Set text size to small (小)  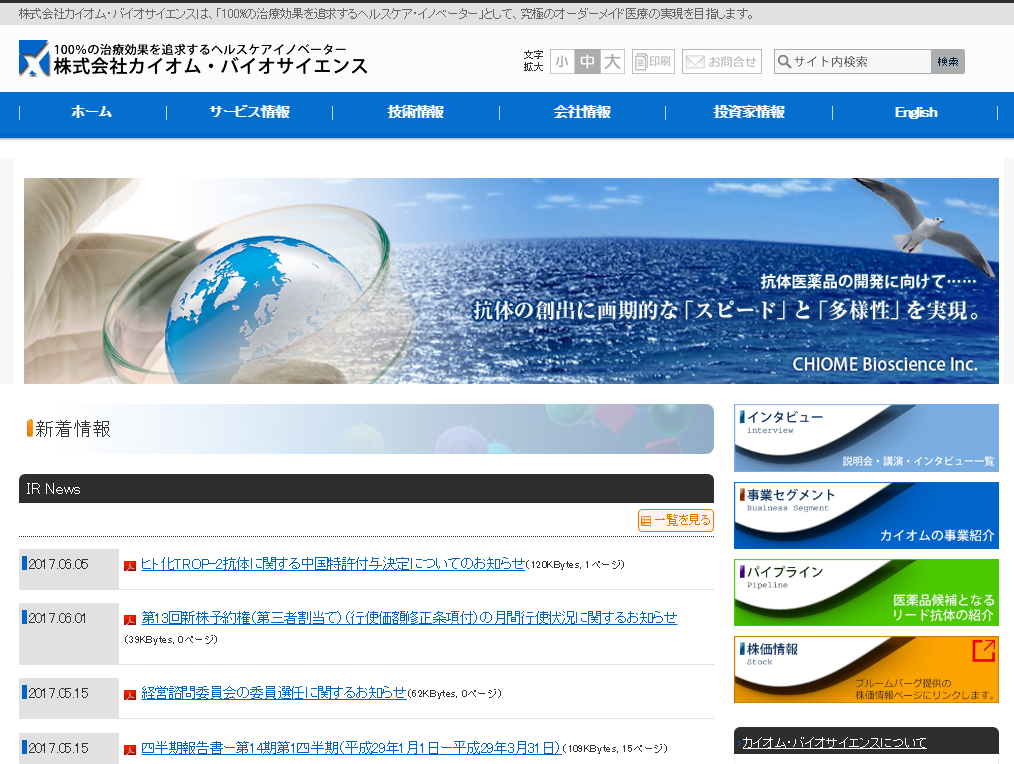(562, 61)
